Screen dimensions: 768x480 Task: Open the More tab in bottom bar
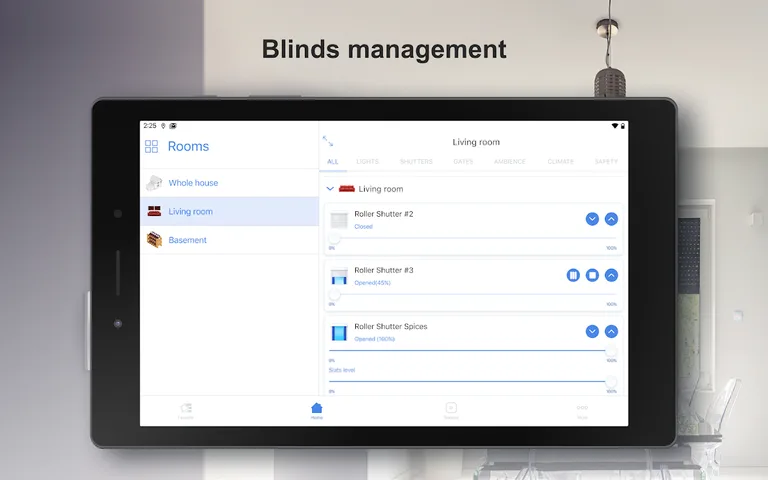point(582,410)
